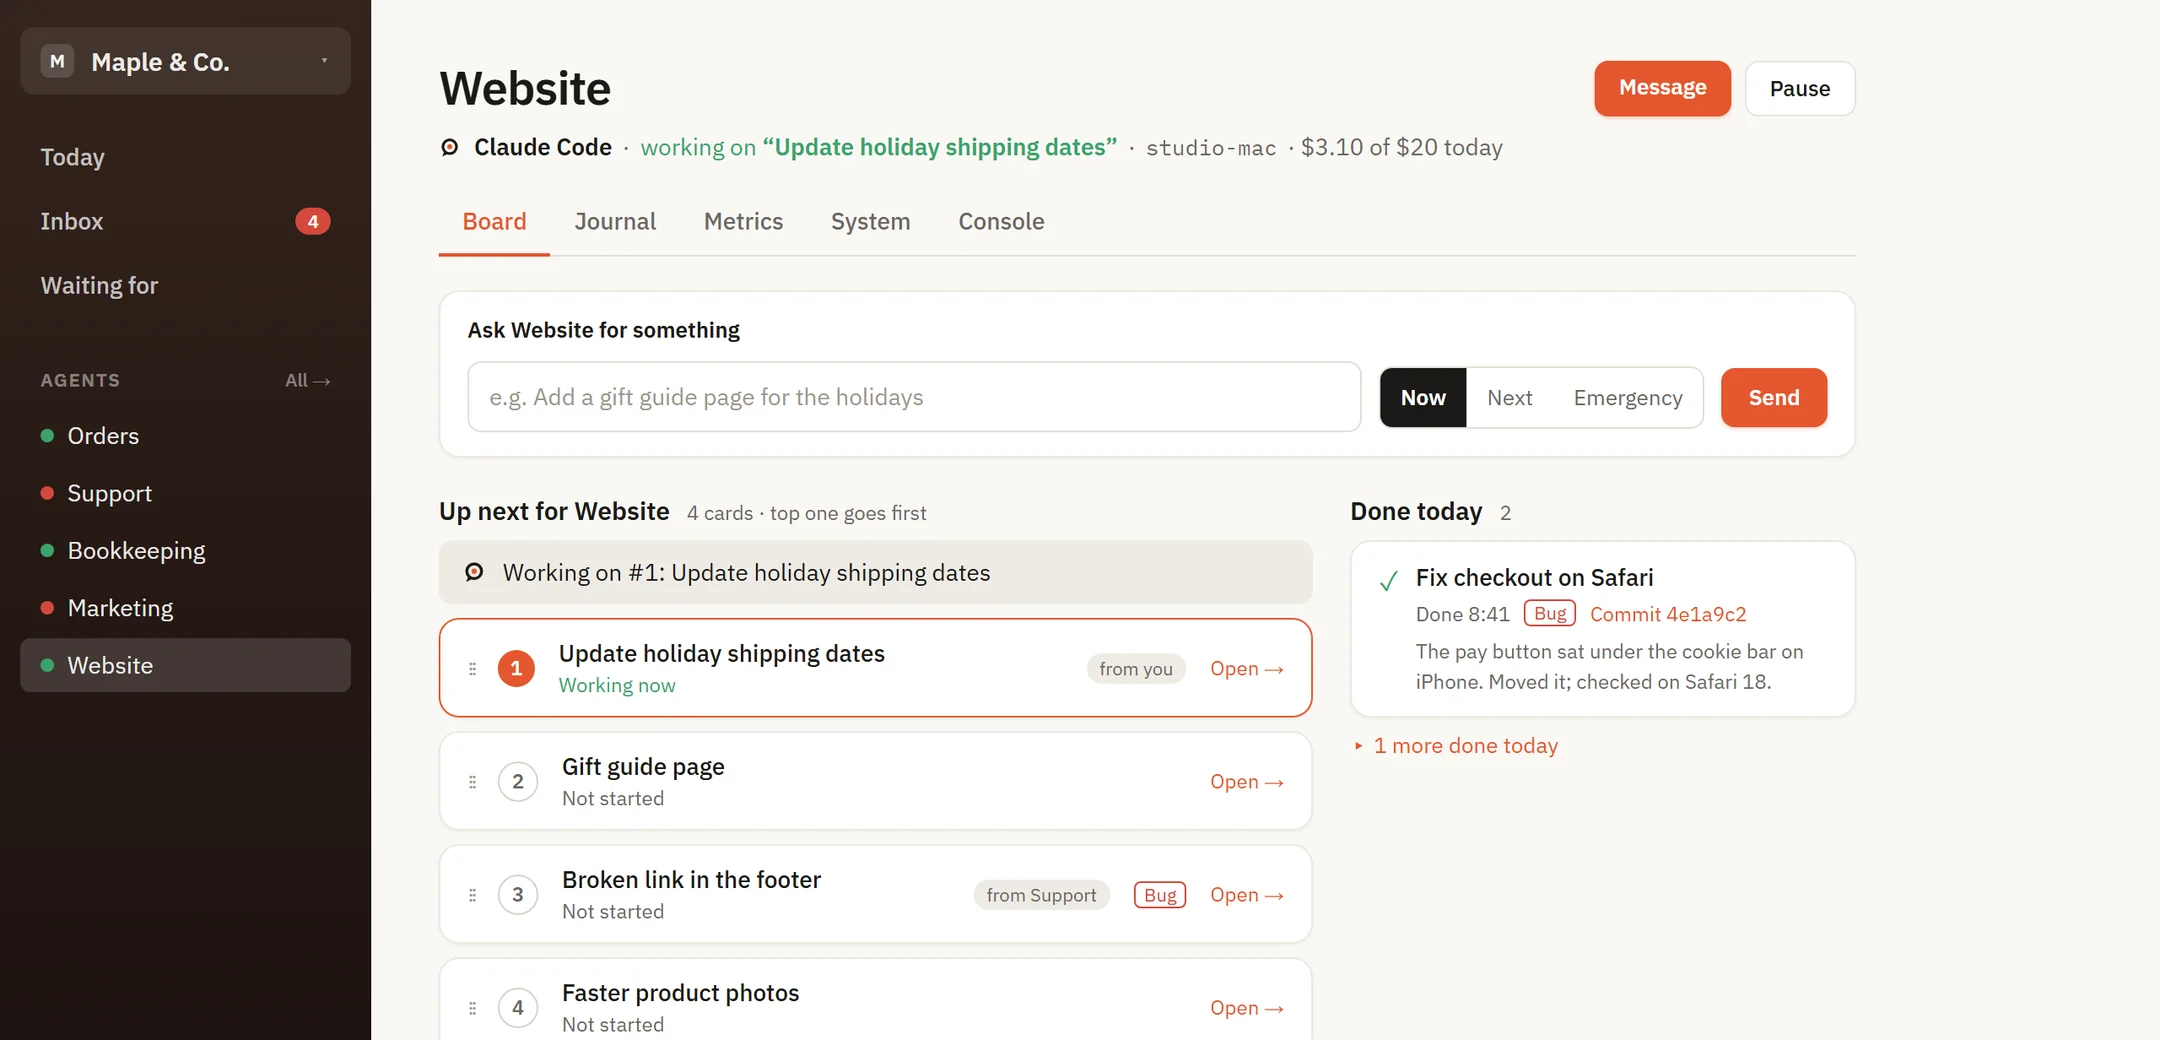Viewport: 2160px width, 1040px height.
Task: Click the working on "Update holiday shipping dates" link
Action: point(879,147)
